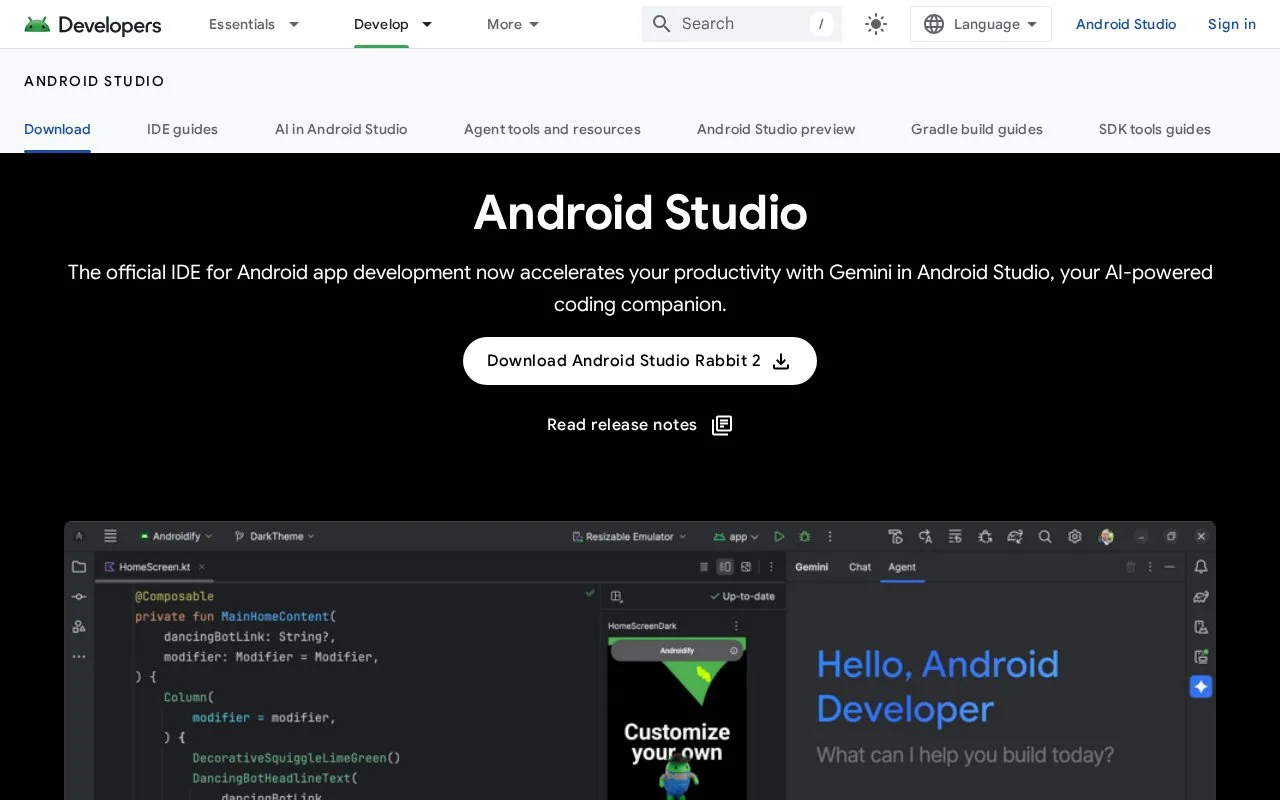Open the Project folder tool window icon

(x=79, y=567)
